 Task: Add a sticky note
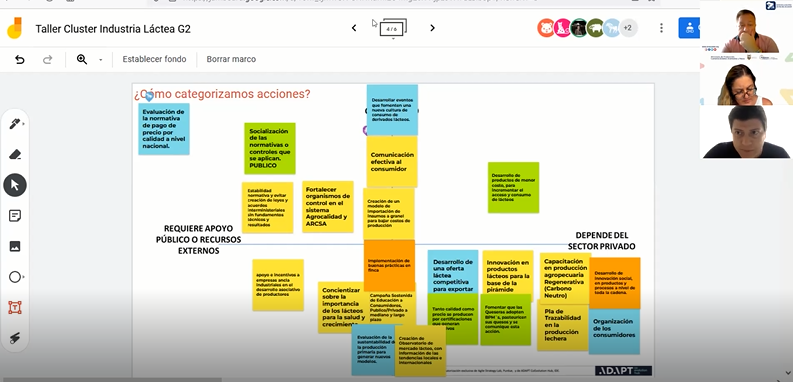[15, 216]
